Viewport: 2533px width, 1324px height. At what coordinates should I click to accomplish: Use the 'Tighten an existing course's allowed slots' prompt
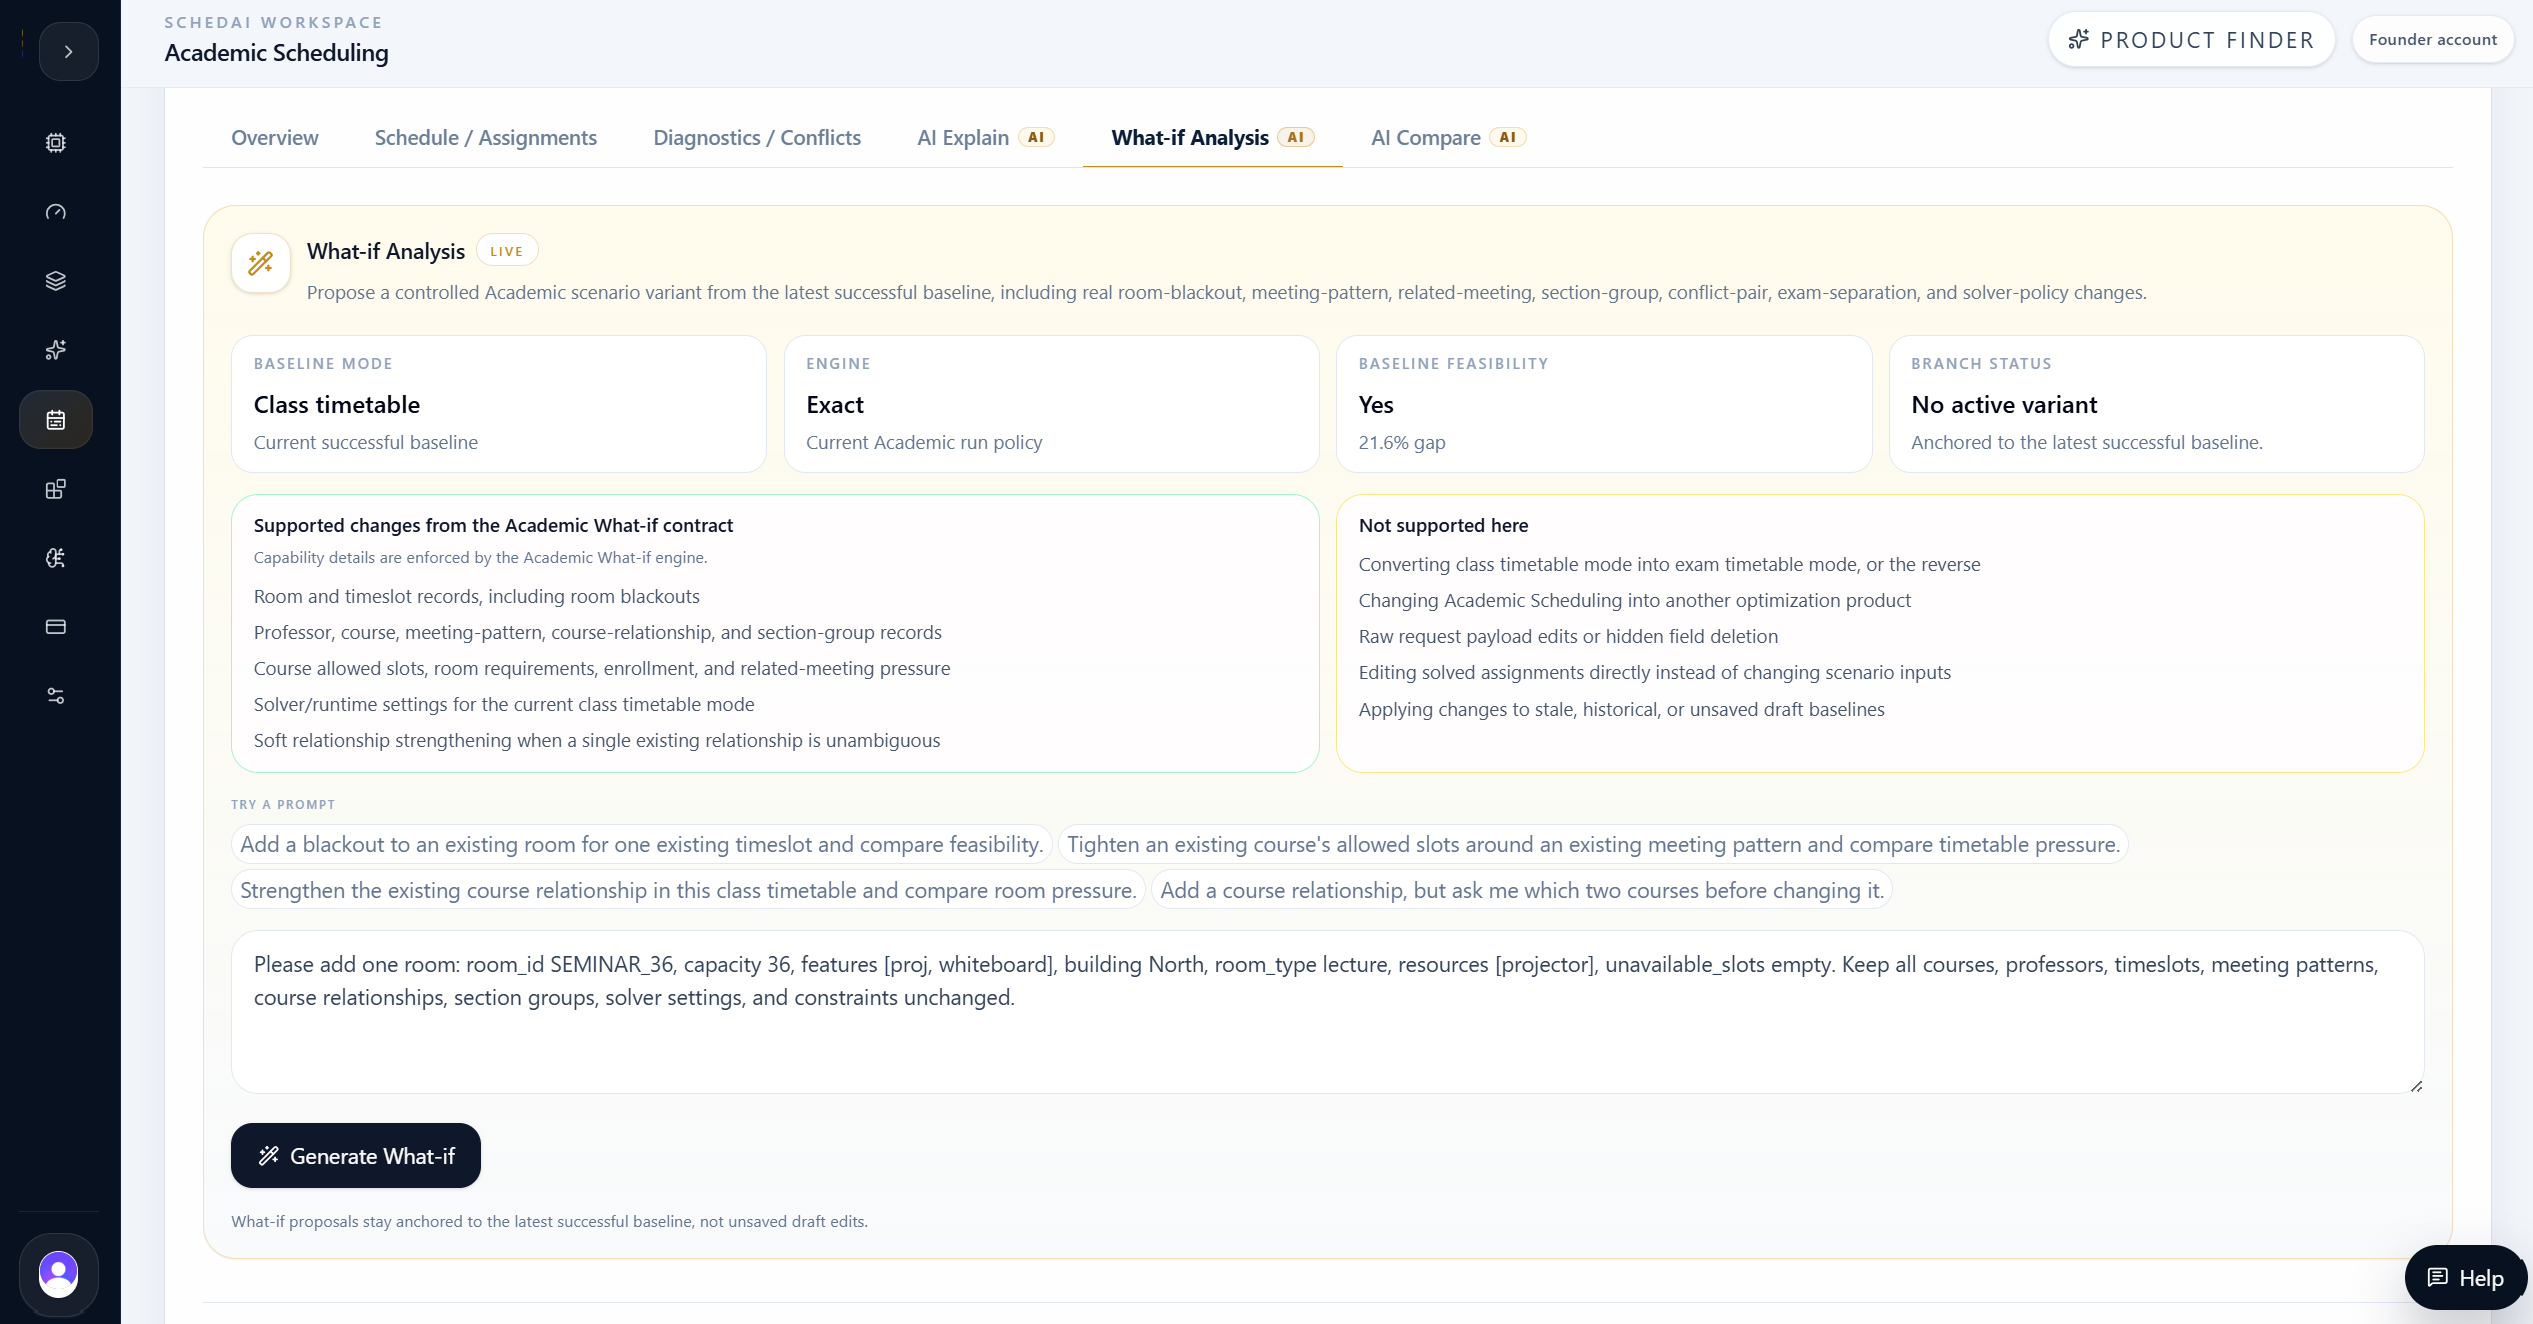point(1593,845)
